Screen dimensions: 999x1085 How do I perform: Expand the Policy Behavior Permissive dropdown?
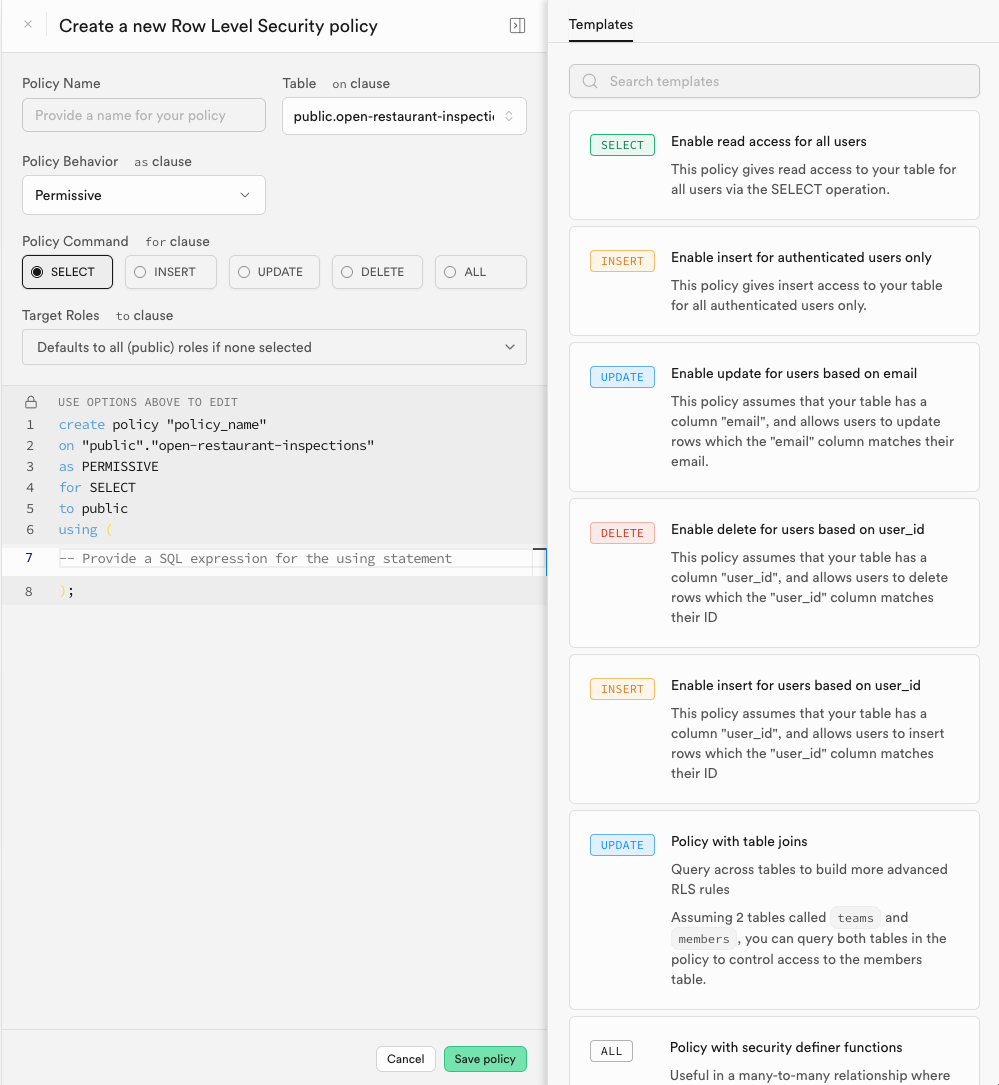[x=144, y=195]
